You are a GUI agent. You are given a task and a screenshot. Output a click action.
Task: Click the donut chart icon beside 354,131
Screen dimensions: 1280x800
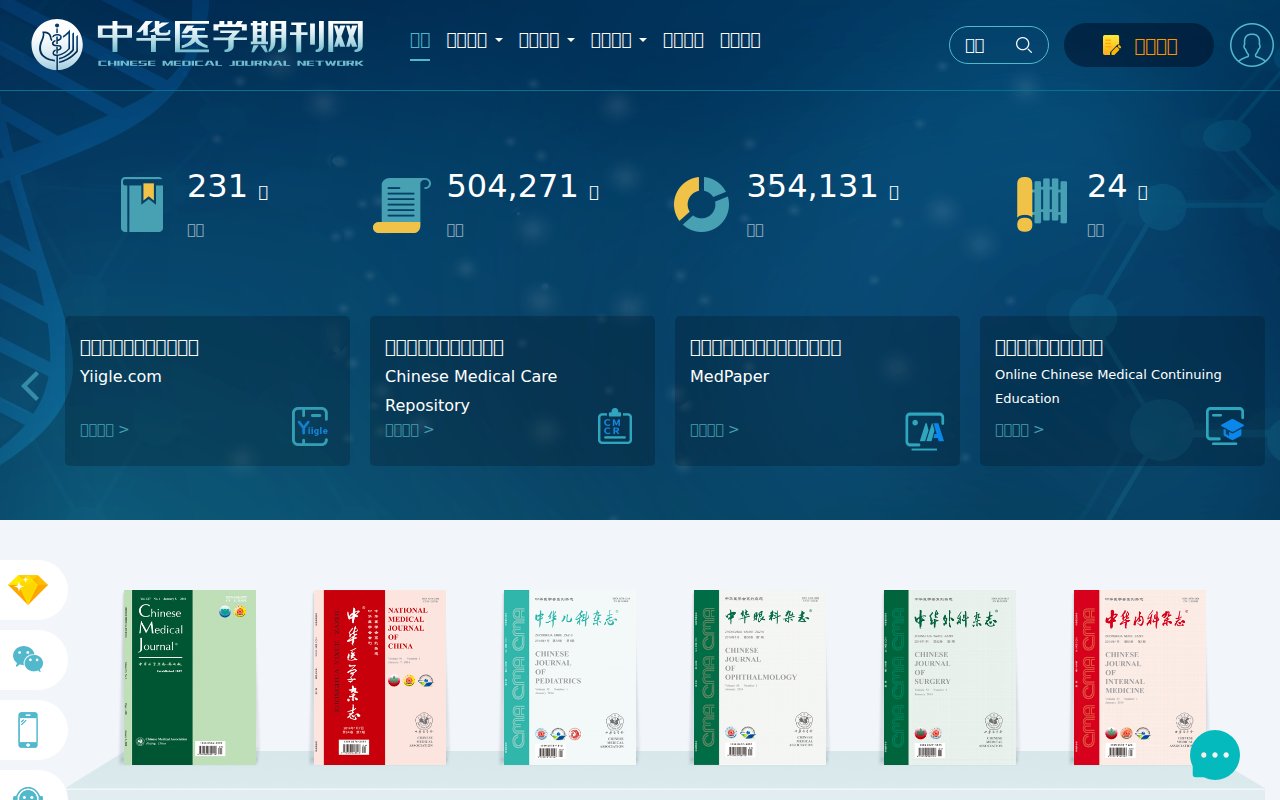tap(701, 204)
